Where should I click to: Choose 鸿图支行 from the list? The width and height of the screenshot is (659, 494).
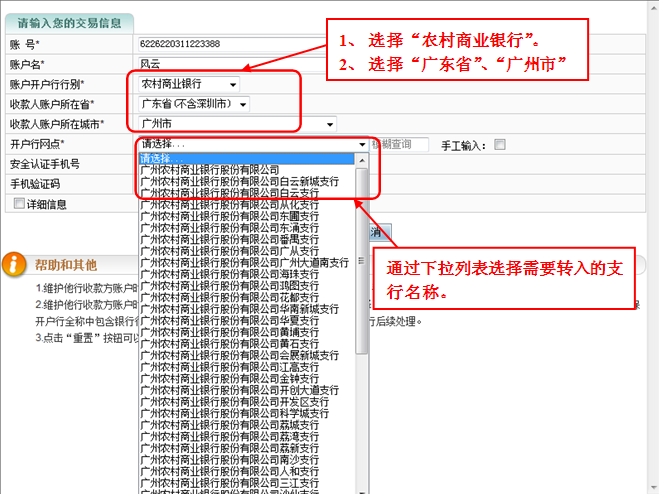pyautogui.click(x=247, y=286)
